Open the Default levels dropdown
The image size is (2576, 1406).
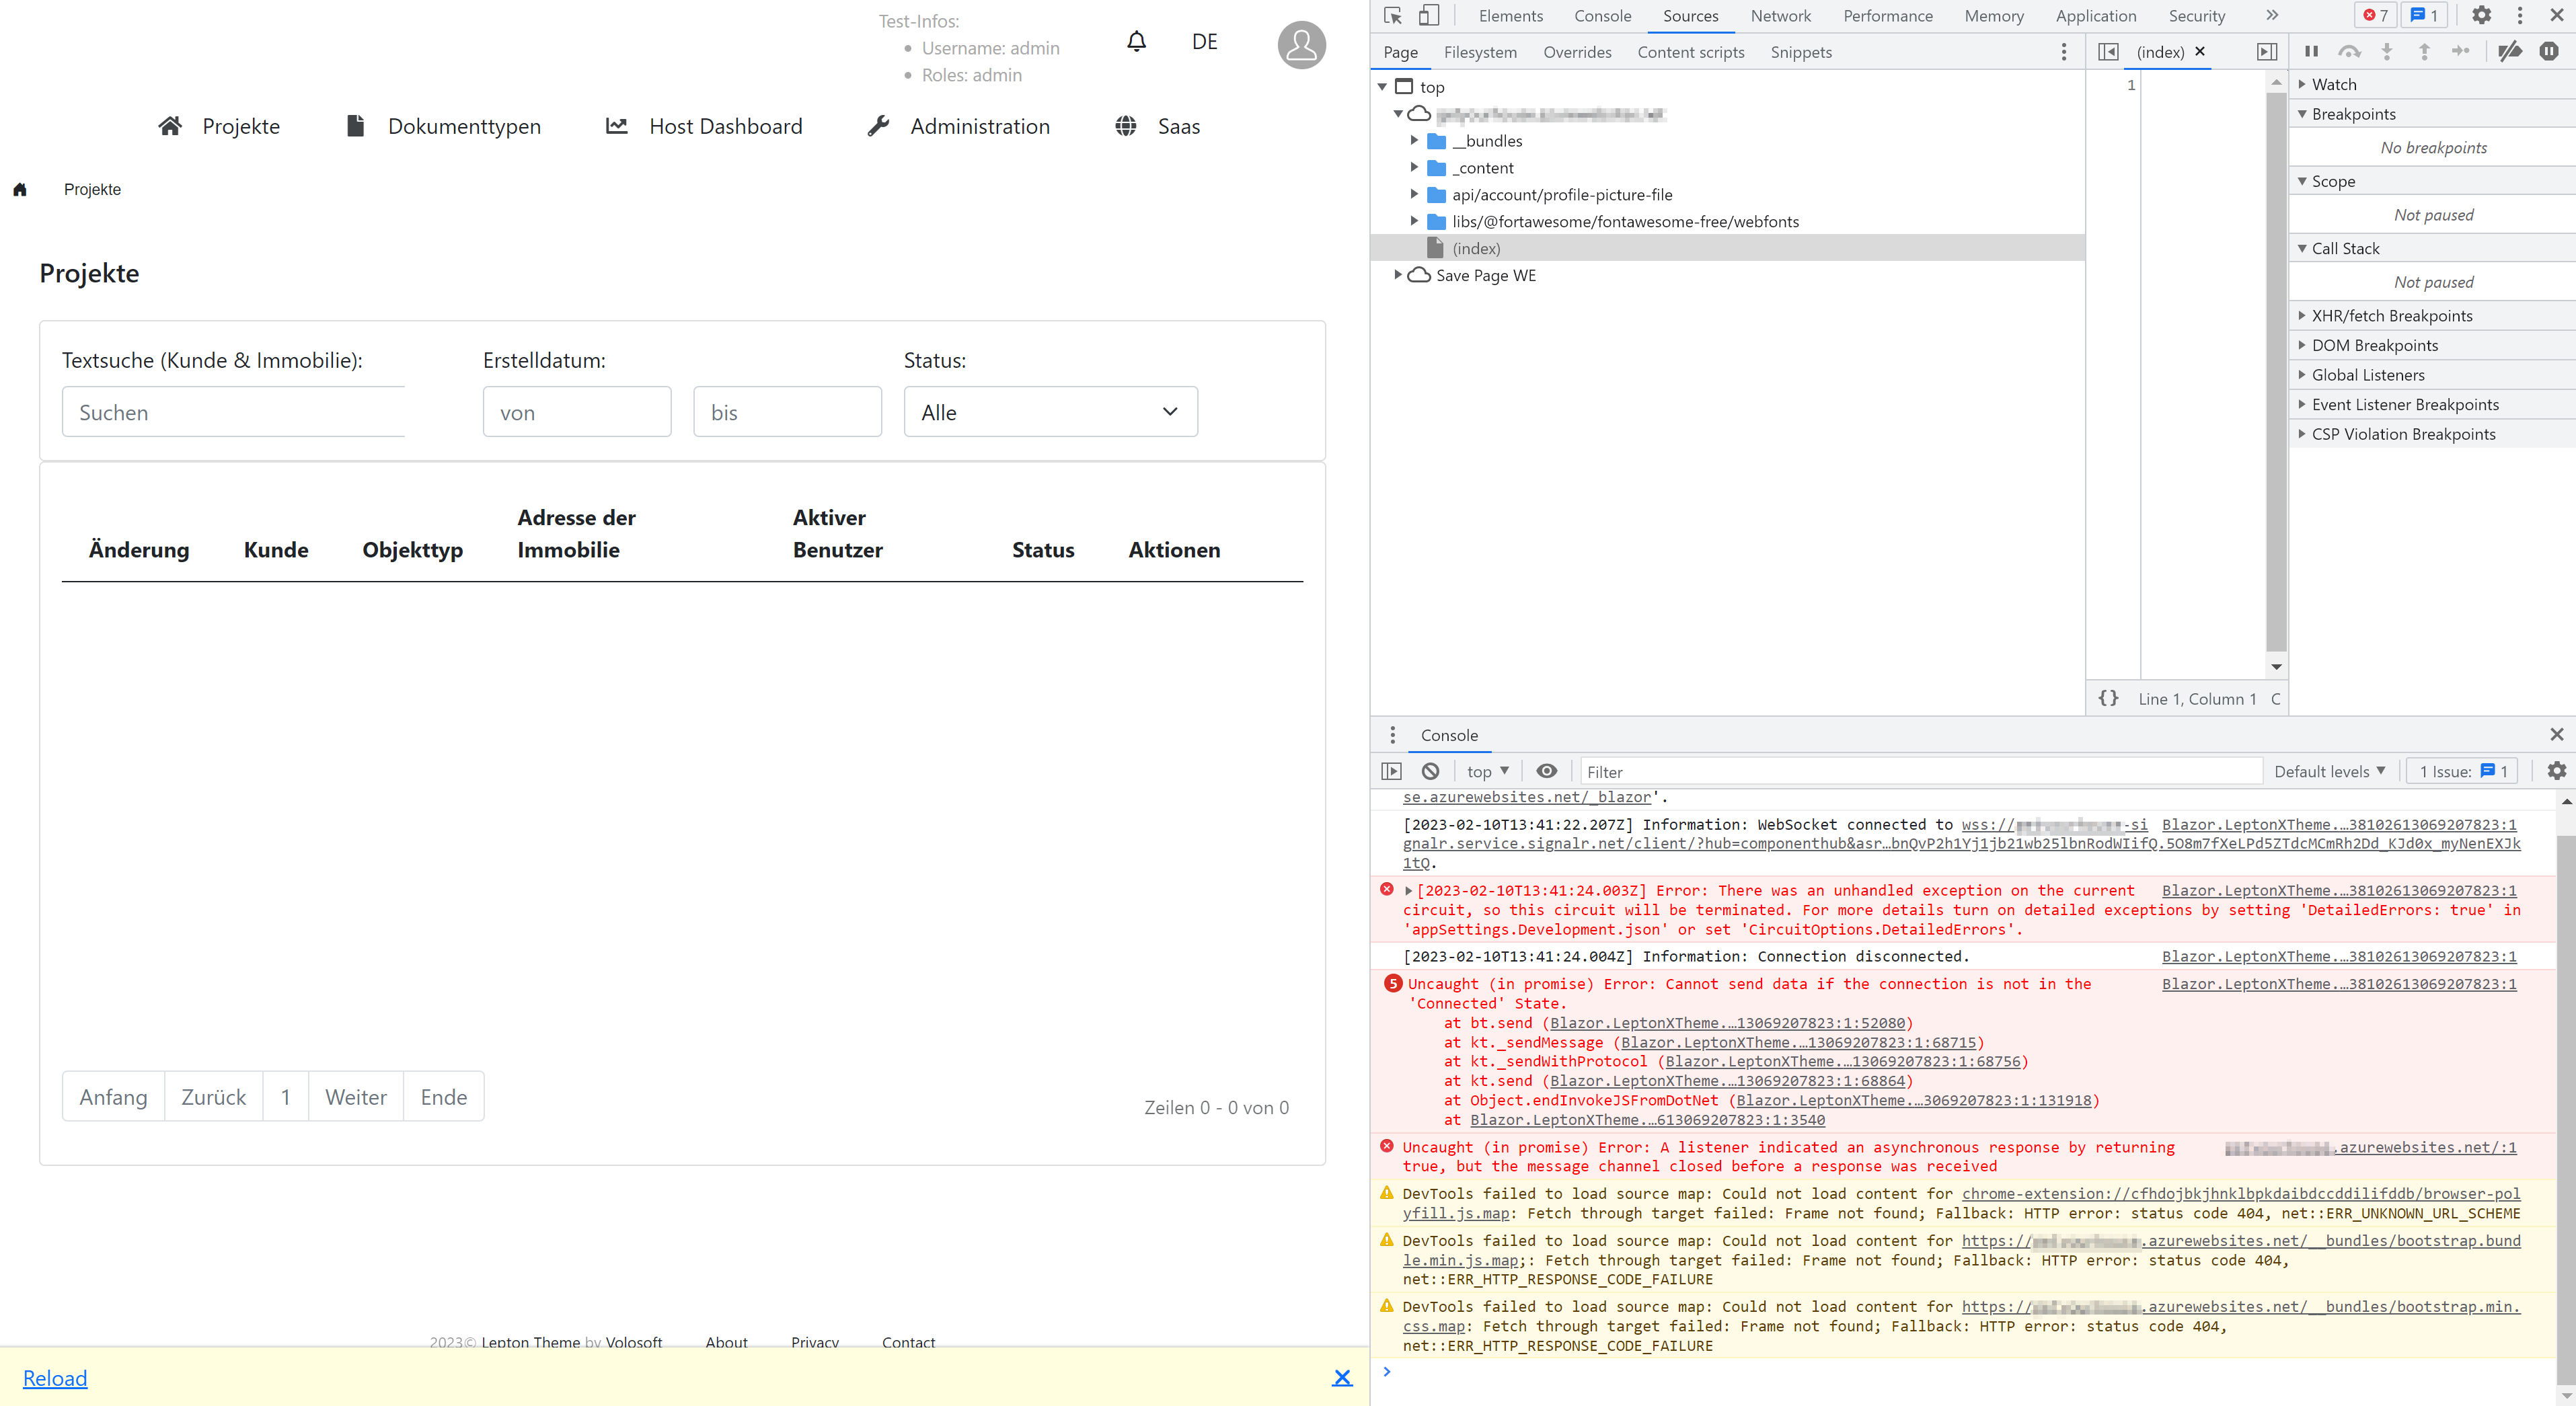coord(2330,771)
